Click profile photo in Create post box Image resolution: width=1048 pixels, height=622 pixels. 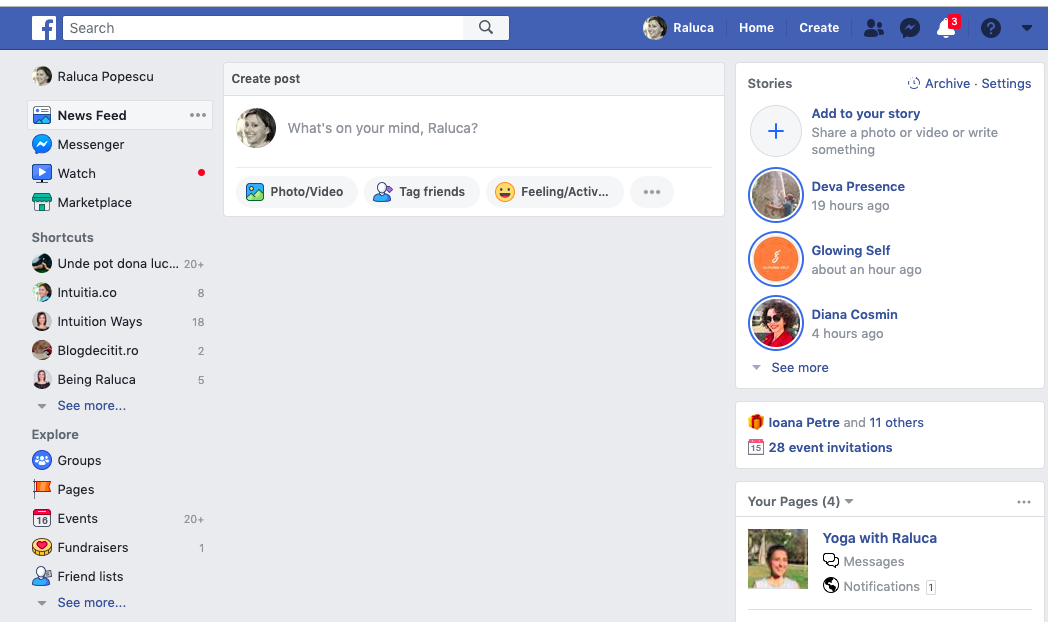[x=256, y=128]
